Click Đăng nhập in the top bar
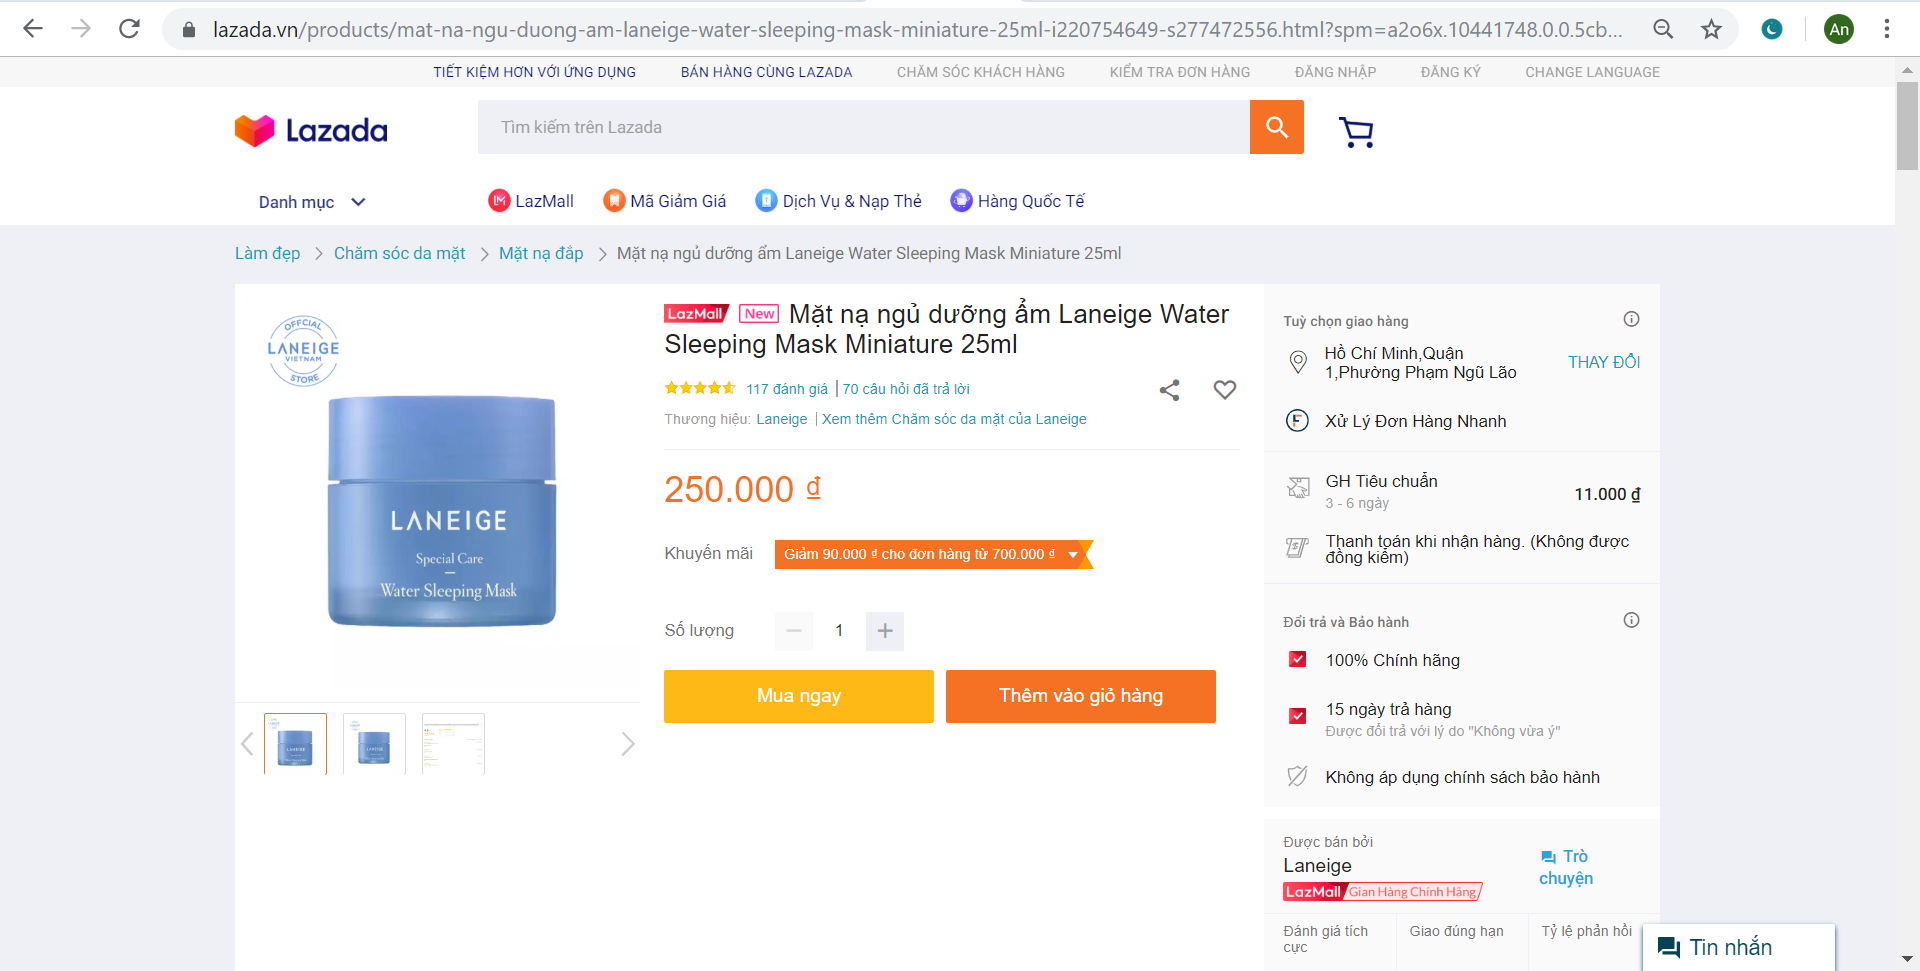Image resolution: width=1920 pixels, height=971 pixels. [x=1335, y=72]
